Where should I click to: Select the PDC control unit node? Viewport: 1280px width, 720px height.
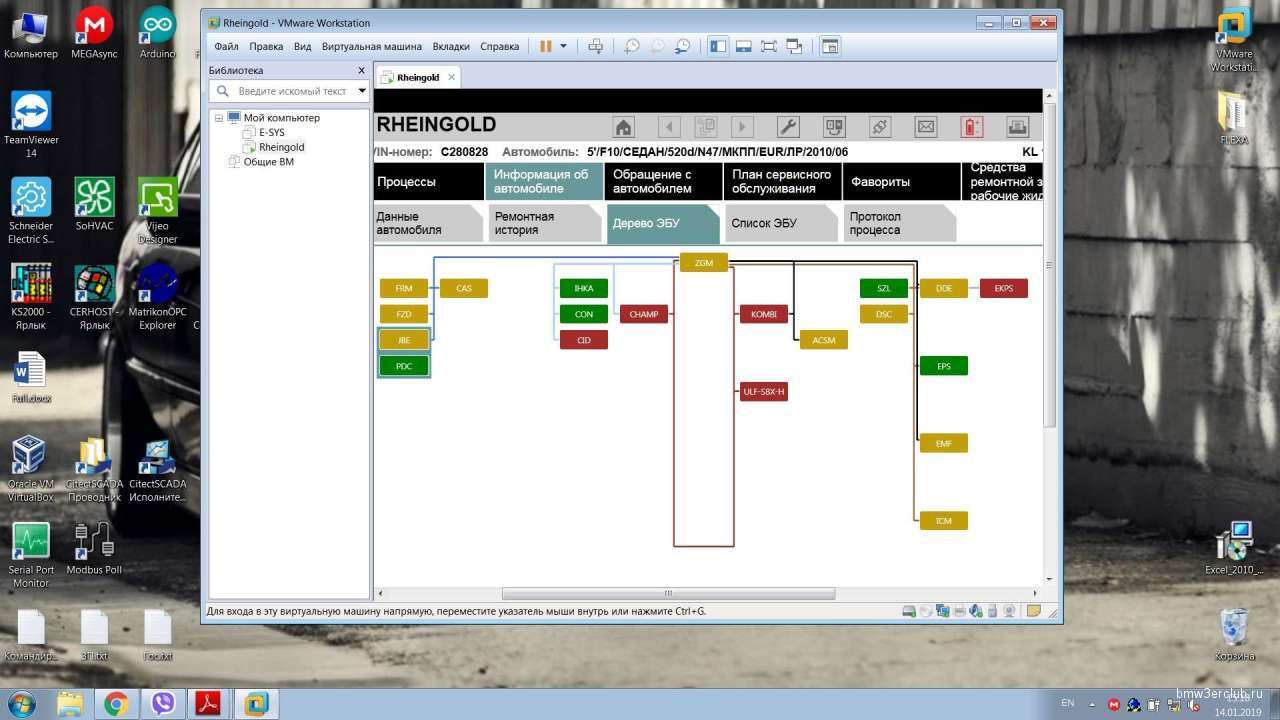404,366
